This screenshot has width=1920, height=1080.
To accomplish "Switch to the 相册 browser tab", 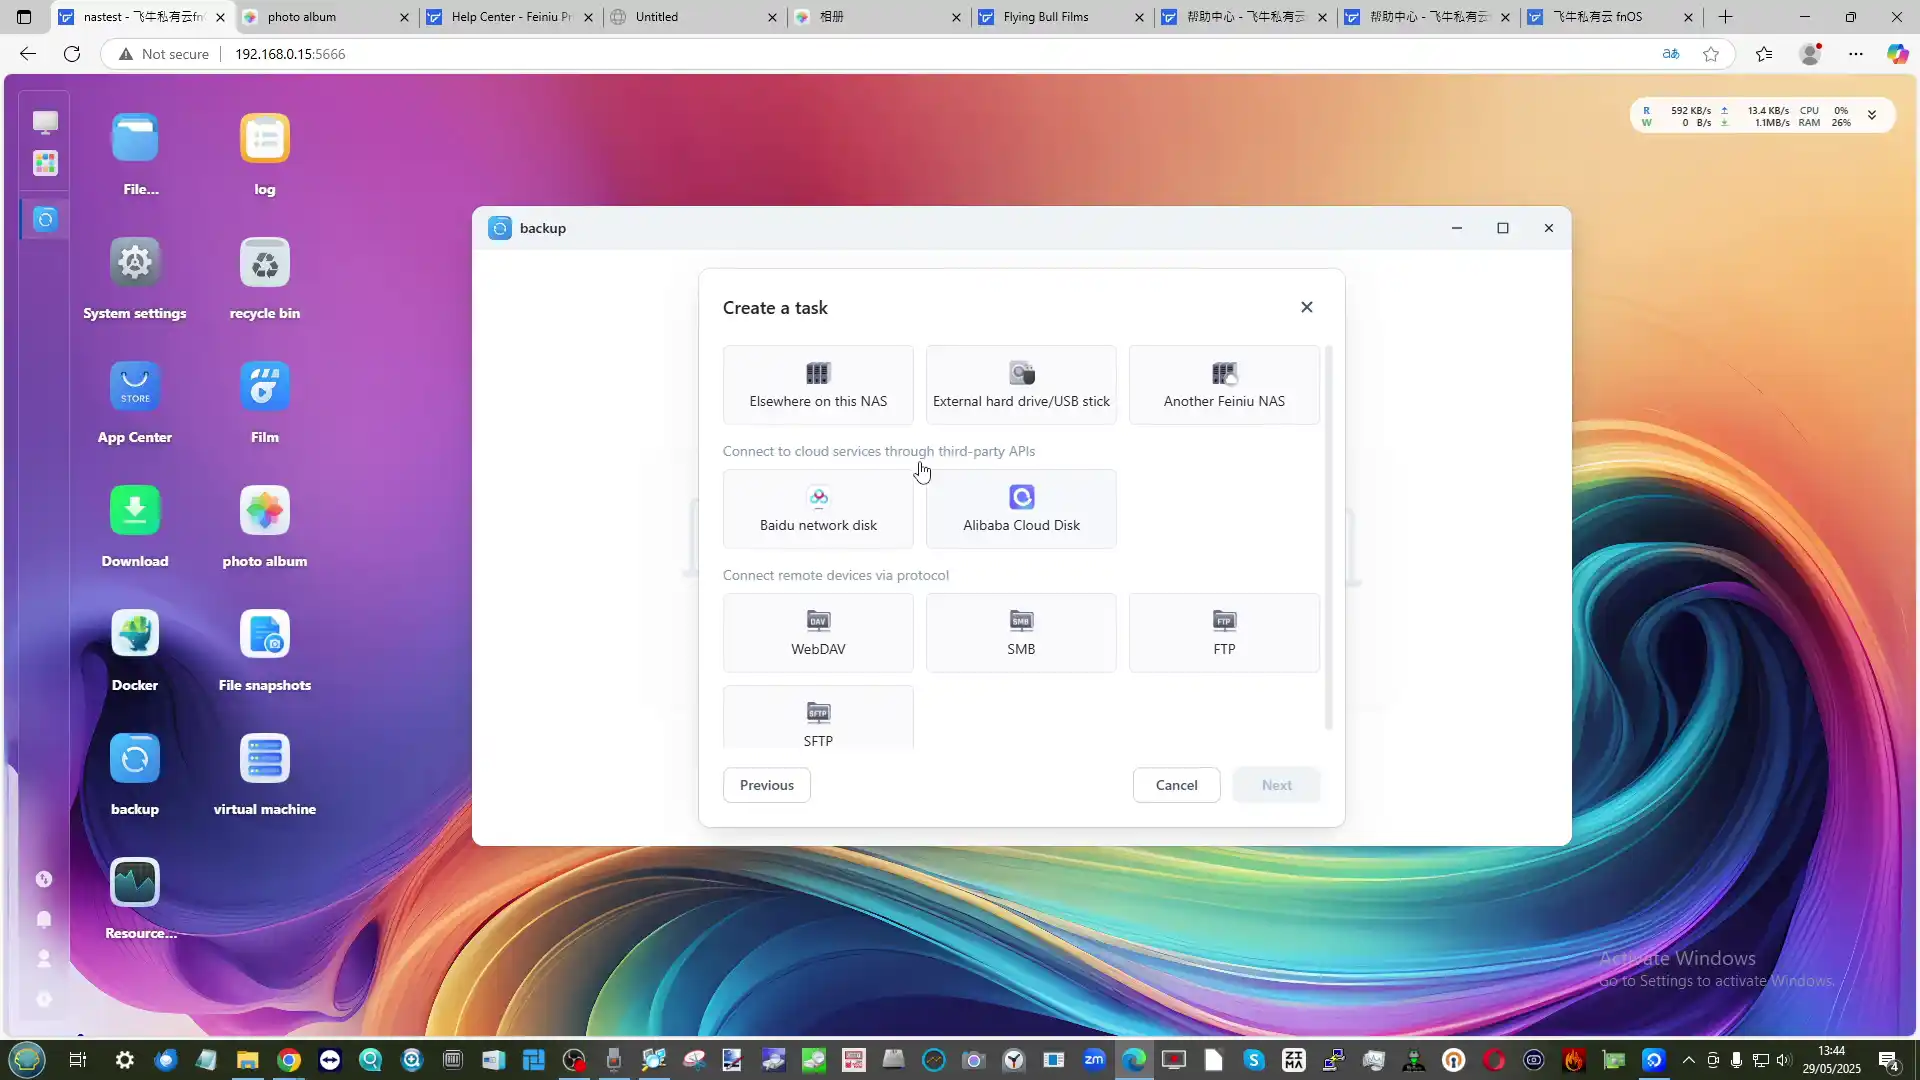I will point(877,17).
